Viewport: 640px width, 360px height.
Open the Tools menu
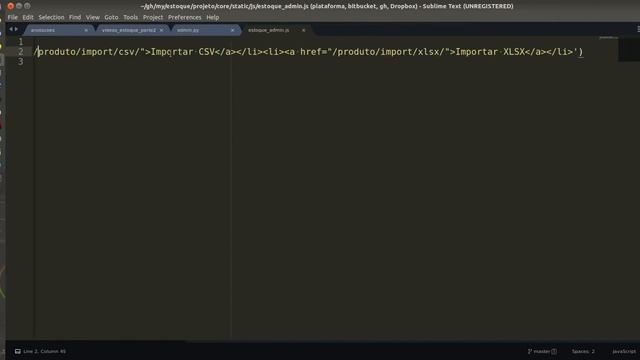[x=131, y=18]
